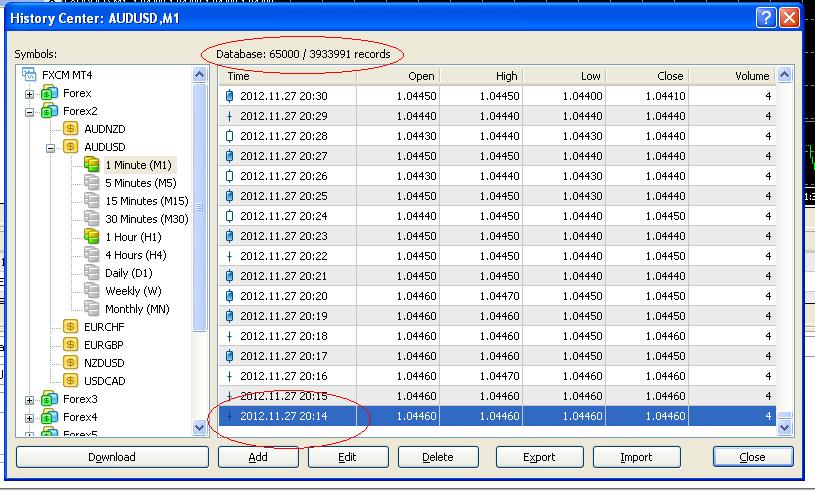
Task: Click the AUDUSD dollar symbol icon
Action: point(71,147)
